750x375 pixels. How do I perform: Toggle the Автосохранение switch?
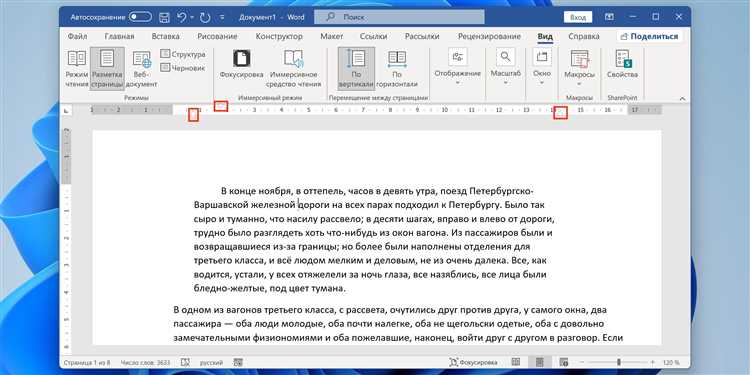pos(140,17)
